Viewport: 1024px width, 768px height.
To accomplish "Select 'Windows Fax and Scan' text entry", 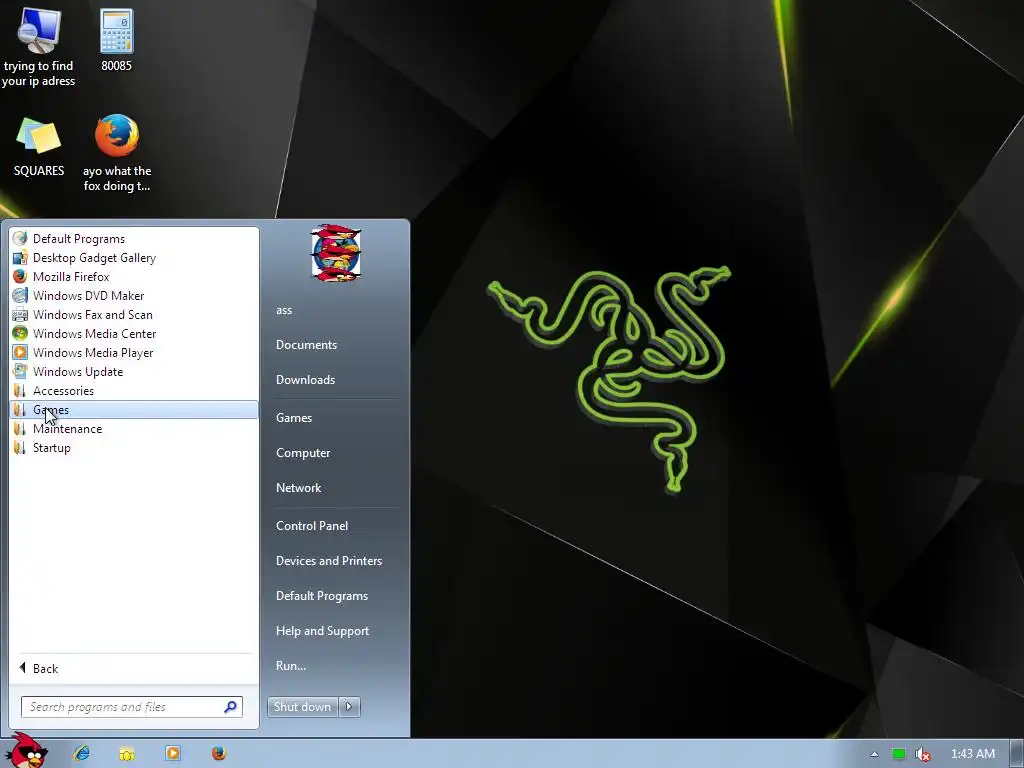I will click(x=93, y=315).
